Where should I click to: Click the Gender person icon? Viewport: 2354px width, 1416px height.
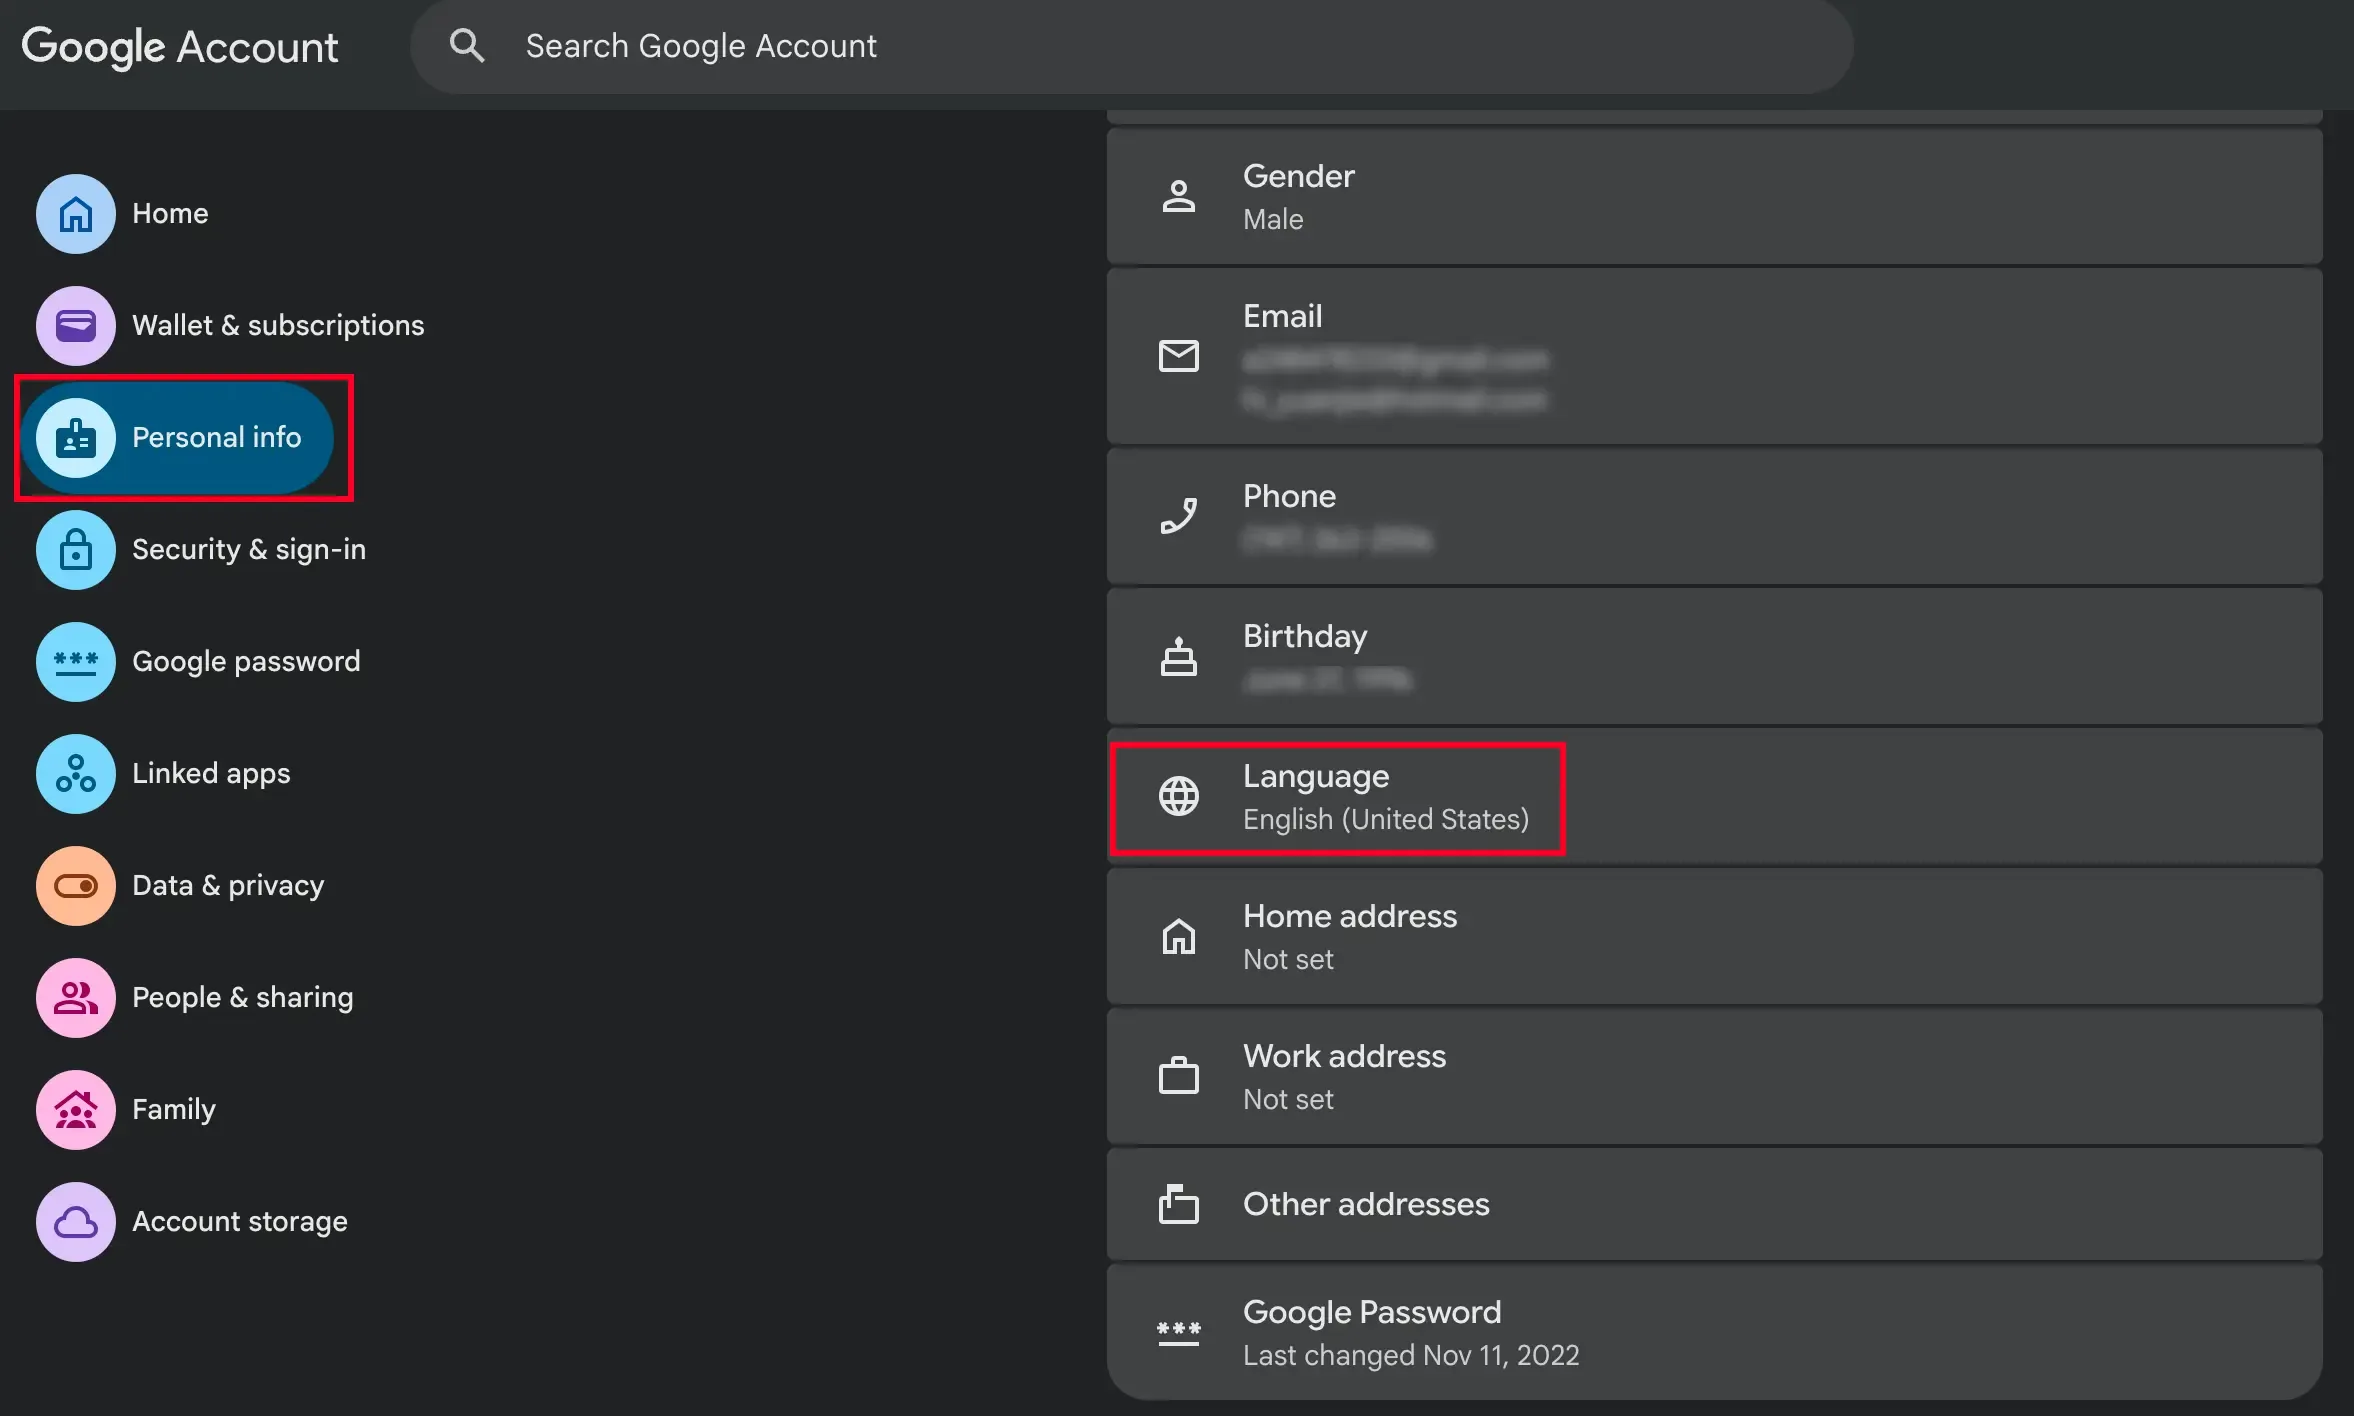point(1179,196)
